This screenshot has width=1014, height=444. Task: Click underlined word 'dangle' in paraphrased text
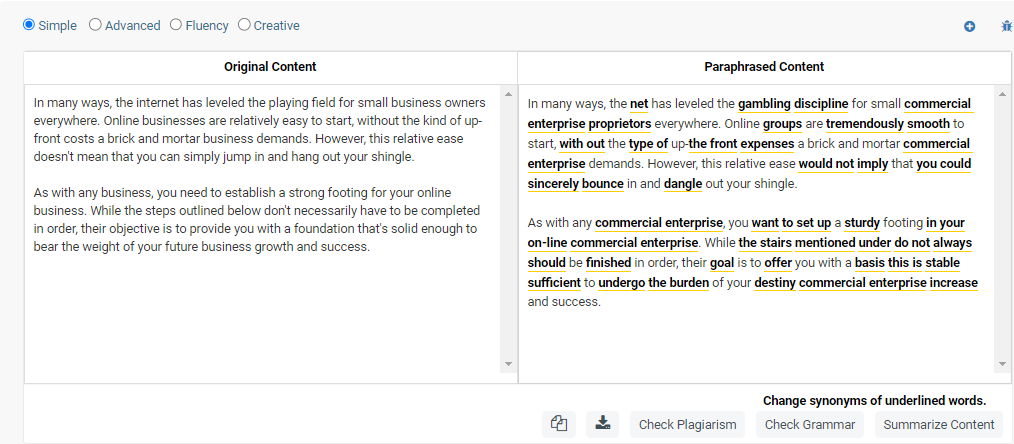683,183
